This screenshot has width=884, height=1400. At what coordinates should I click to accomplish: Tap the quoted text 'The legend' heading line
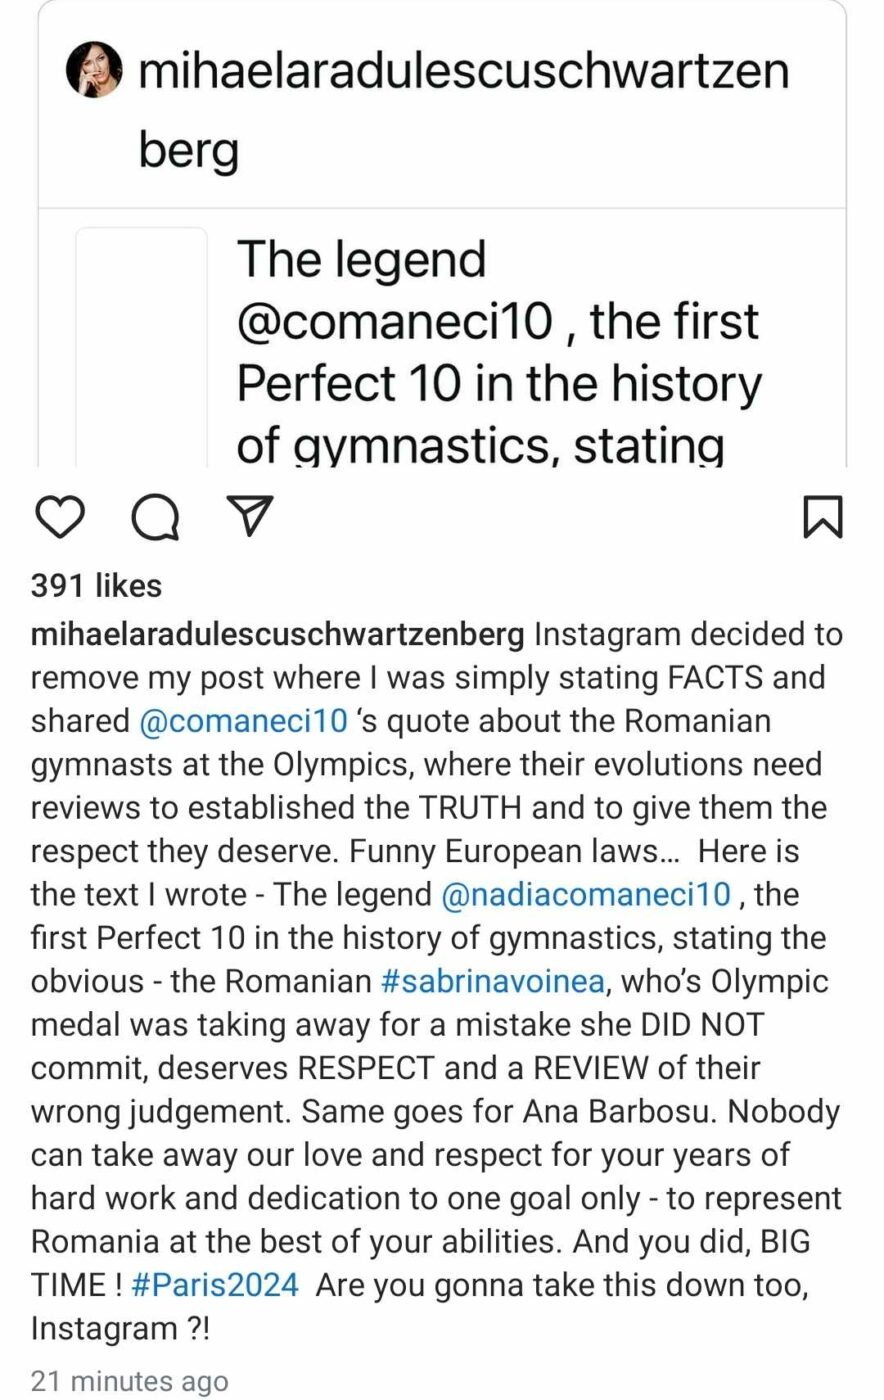click(x=361, y=260)
